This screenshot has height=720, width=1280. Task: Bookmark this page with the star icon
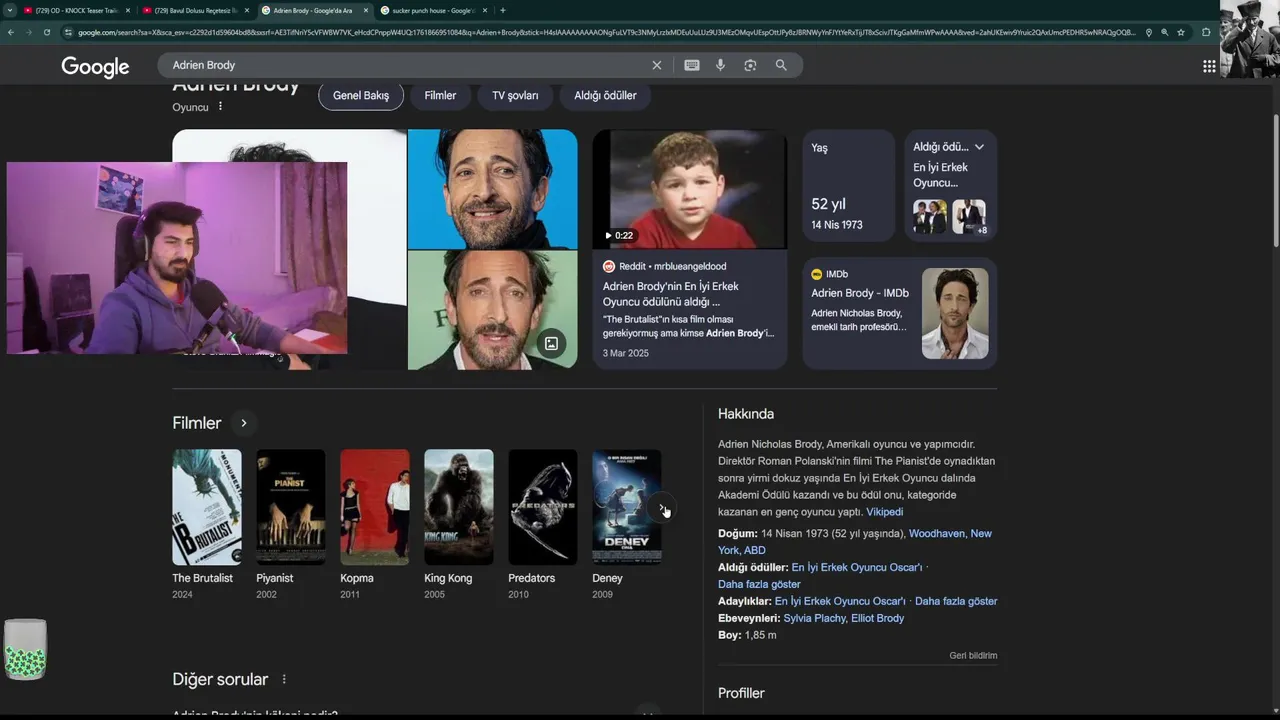coord(1181,32)
